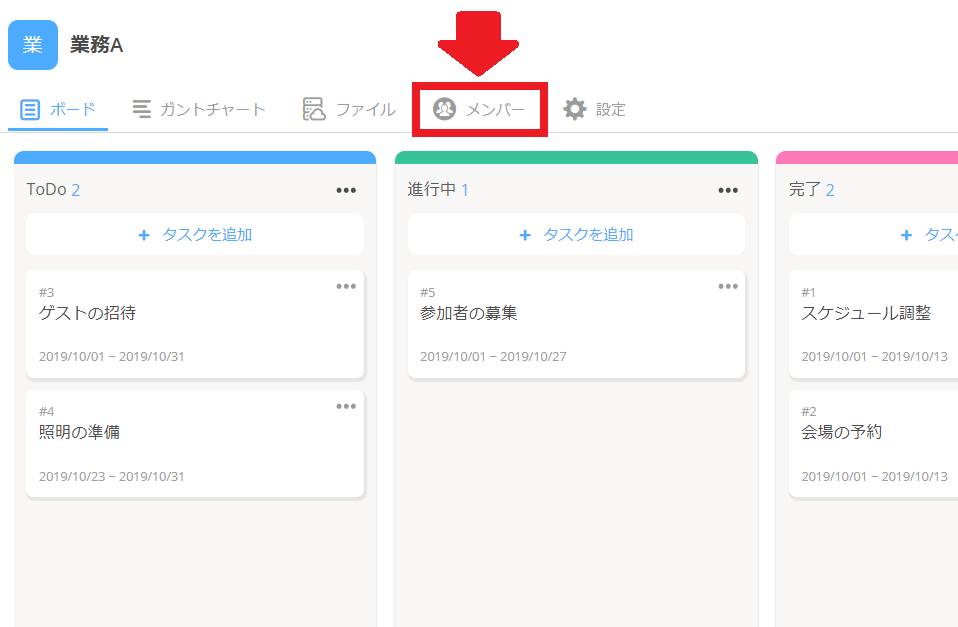Click the Gantt chart icon next to ガントチャート
The width and height of the screenshot is (958, 627).
click(x=143, y=110)
